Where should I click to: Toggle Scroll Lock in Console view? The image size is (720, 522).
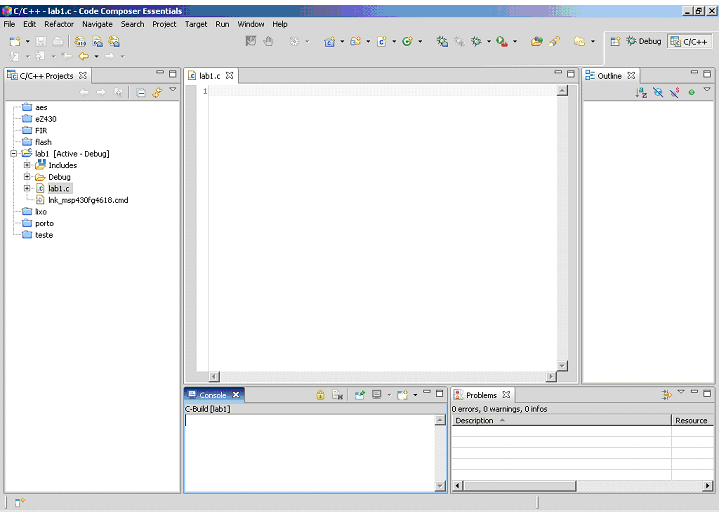321,395
